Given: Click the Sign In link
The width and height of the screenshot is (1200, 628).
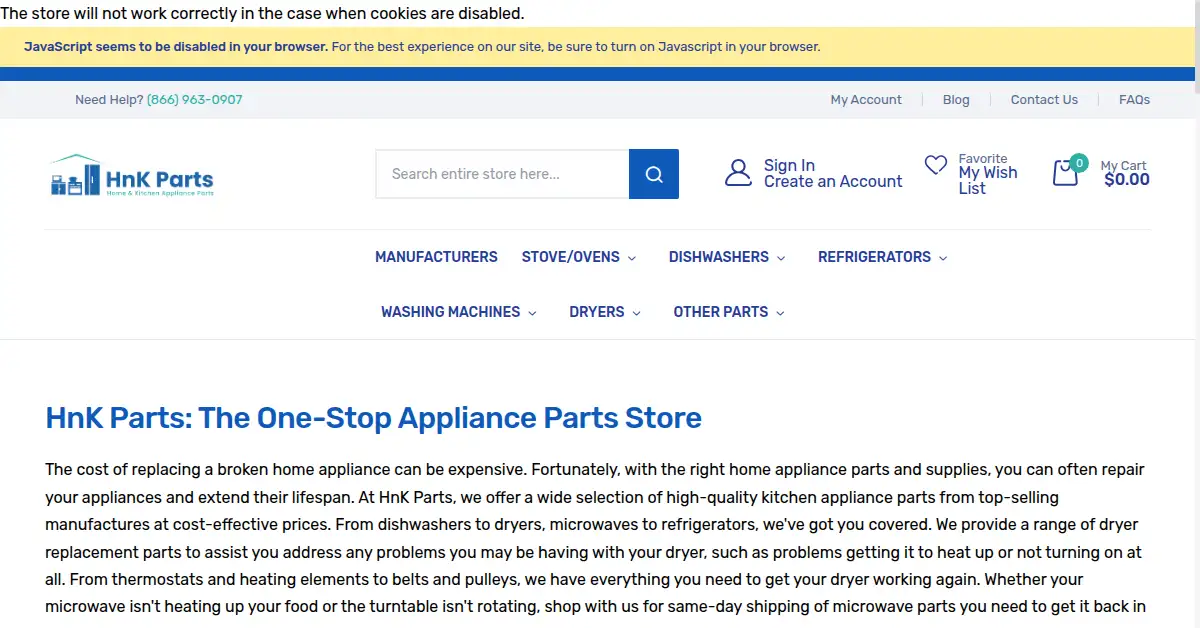Looking at the screenshot, I should [789, 166].
